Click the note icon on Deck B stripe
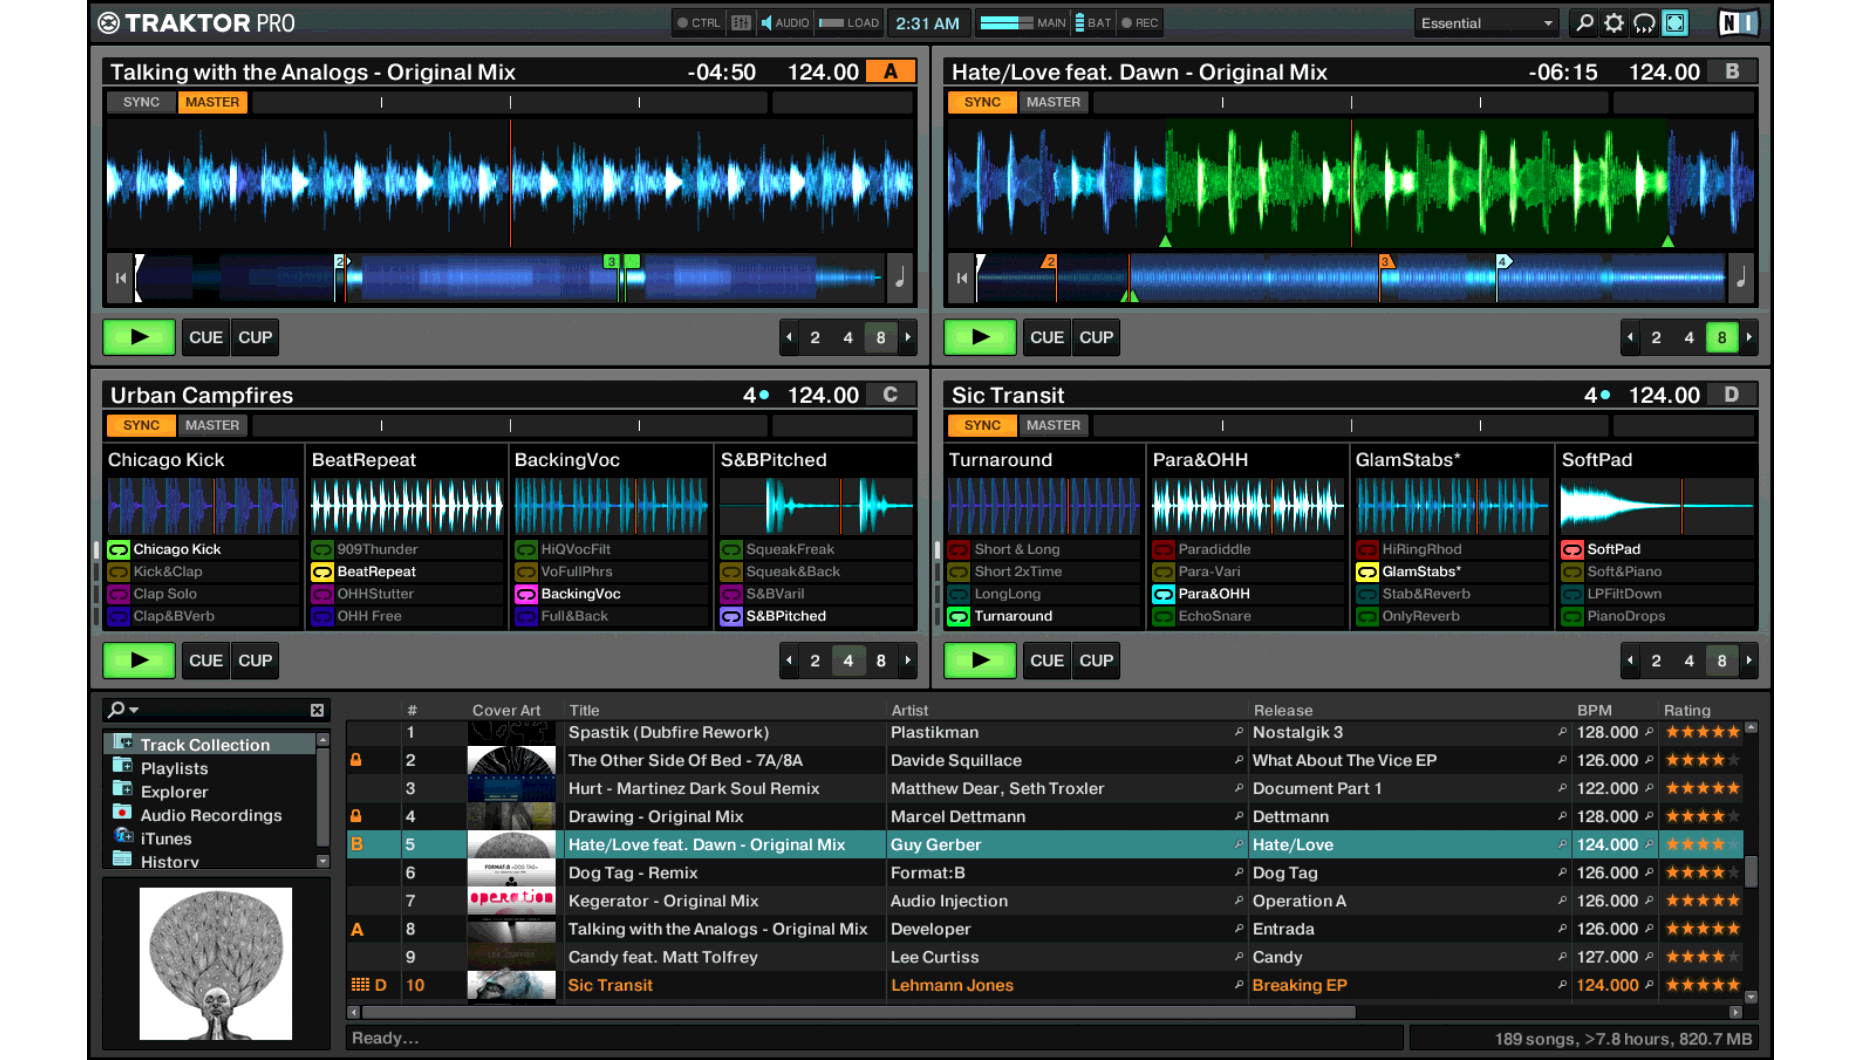The width and height of the screenshot is (1860, 1060). coord(1741,278)
